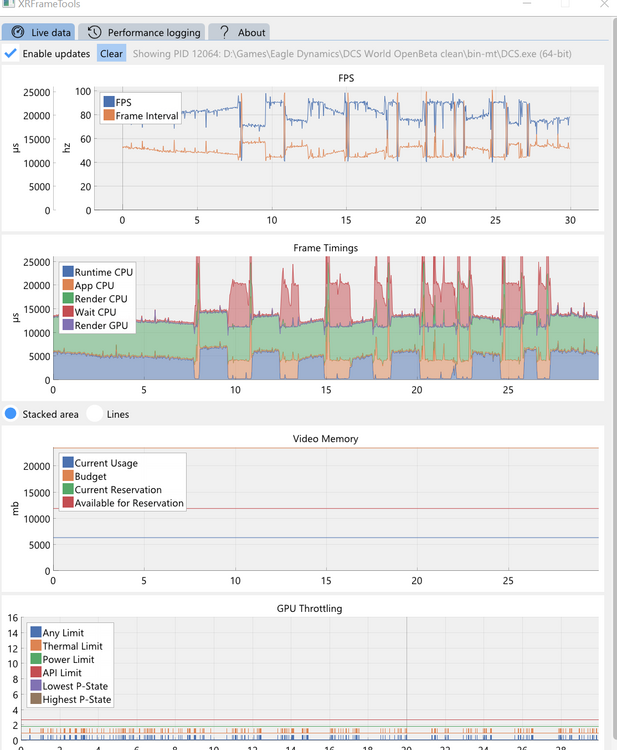The image size is (617, 750).
Task: Click the XRFrameTools app icon in title bar
Action: pos(8,4)
